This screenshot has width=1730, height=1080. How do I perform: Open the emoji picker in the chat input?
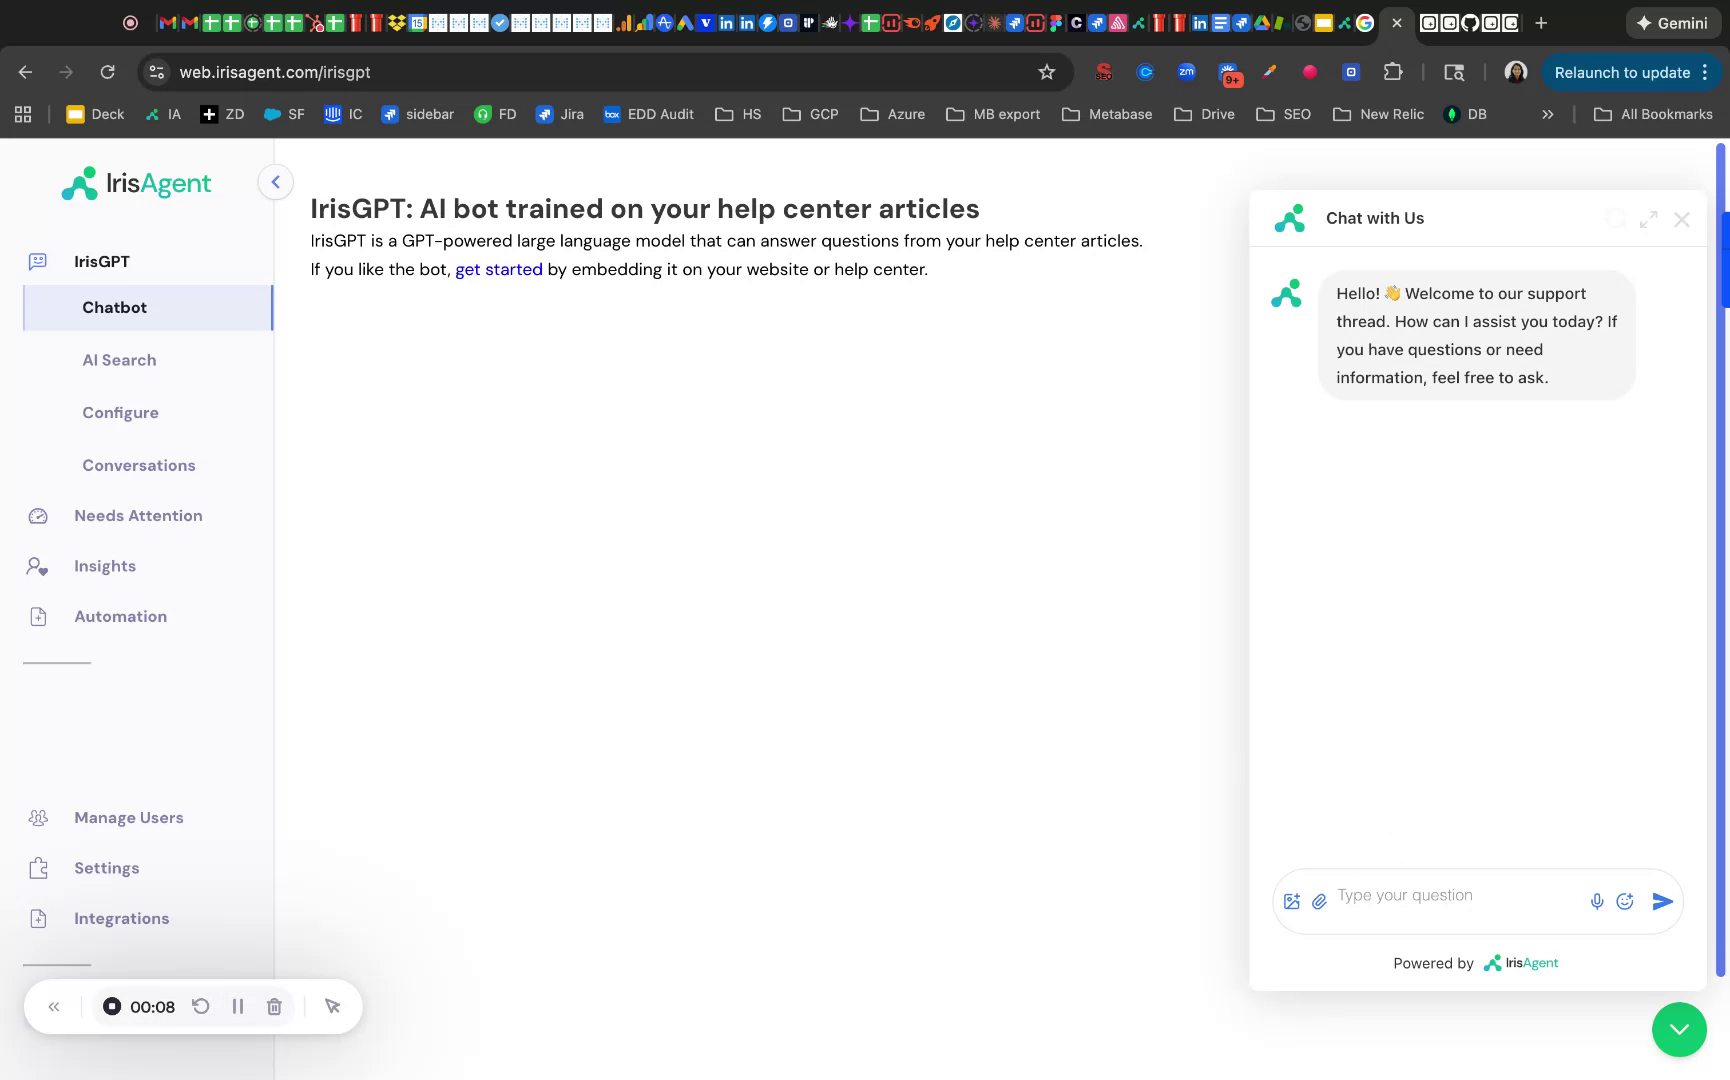click(1625, 901)
